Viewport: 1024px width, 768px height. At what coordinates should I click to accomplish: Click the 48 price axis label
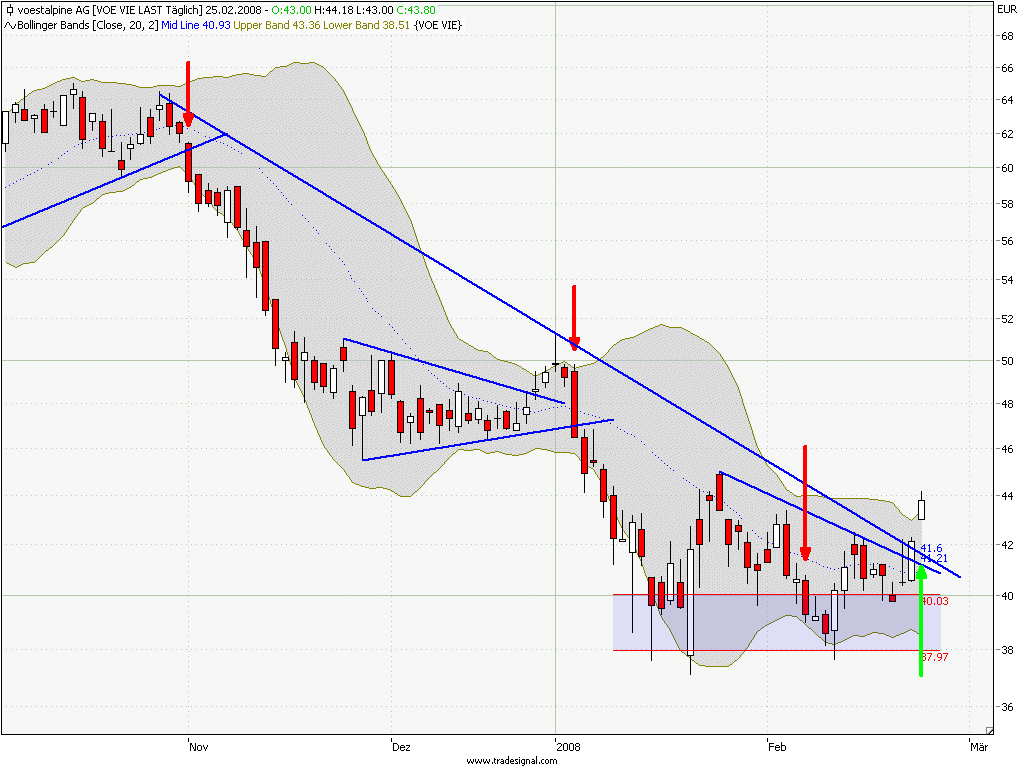[1007, 404]
